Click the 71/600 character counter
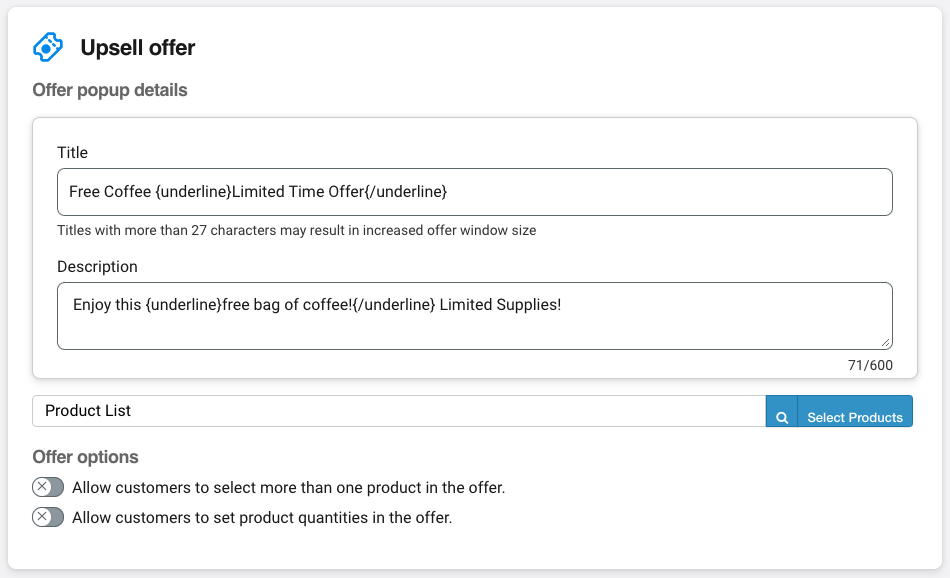Image resolution: width=950 pixels, height=578 pixels. (x=870, y=365)
